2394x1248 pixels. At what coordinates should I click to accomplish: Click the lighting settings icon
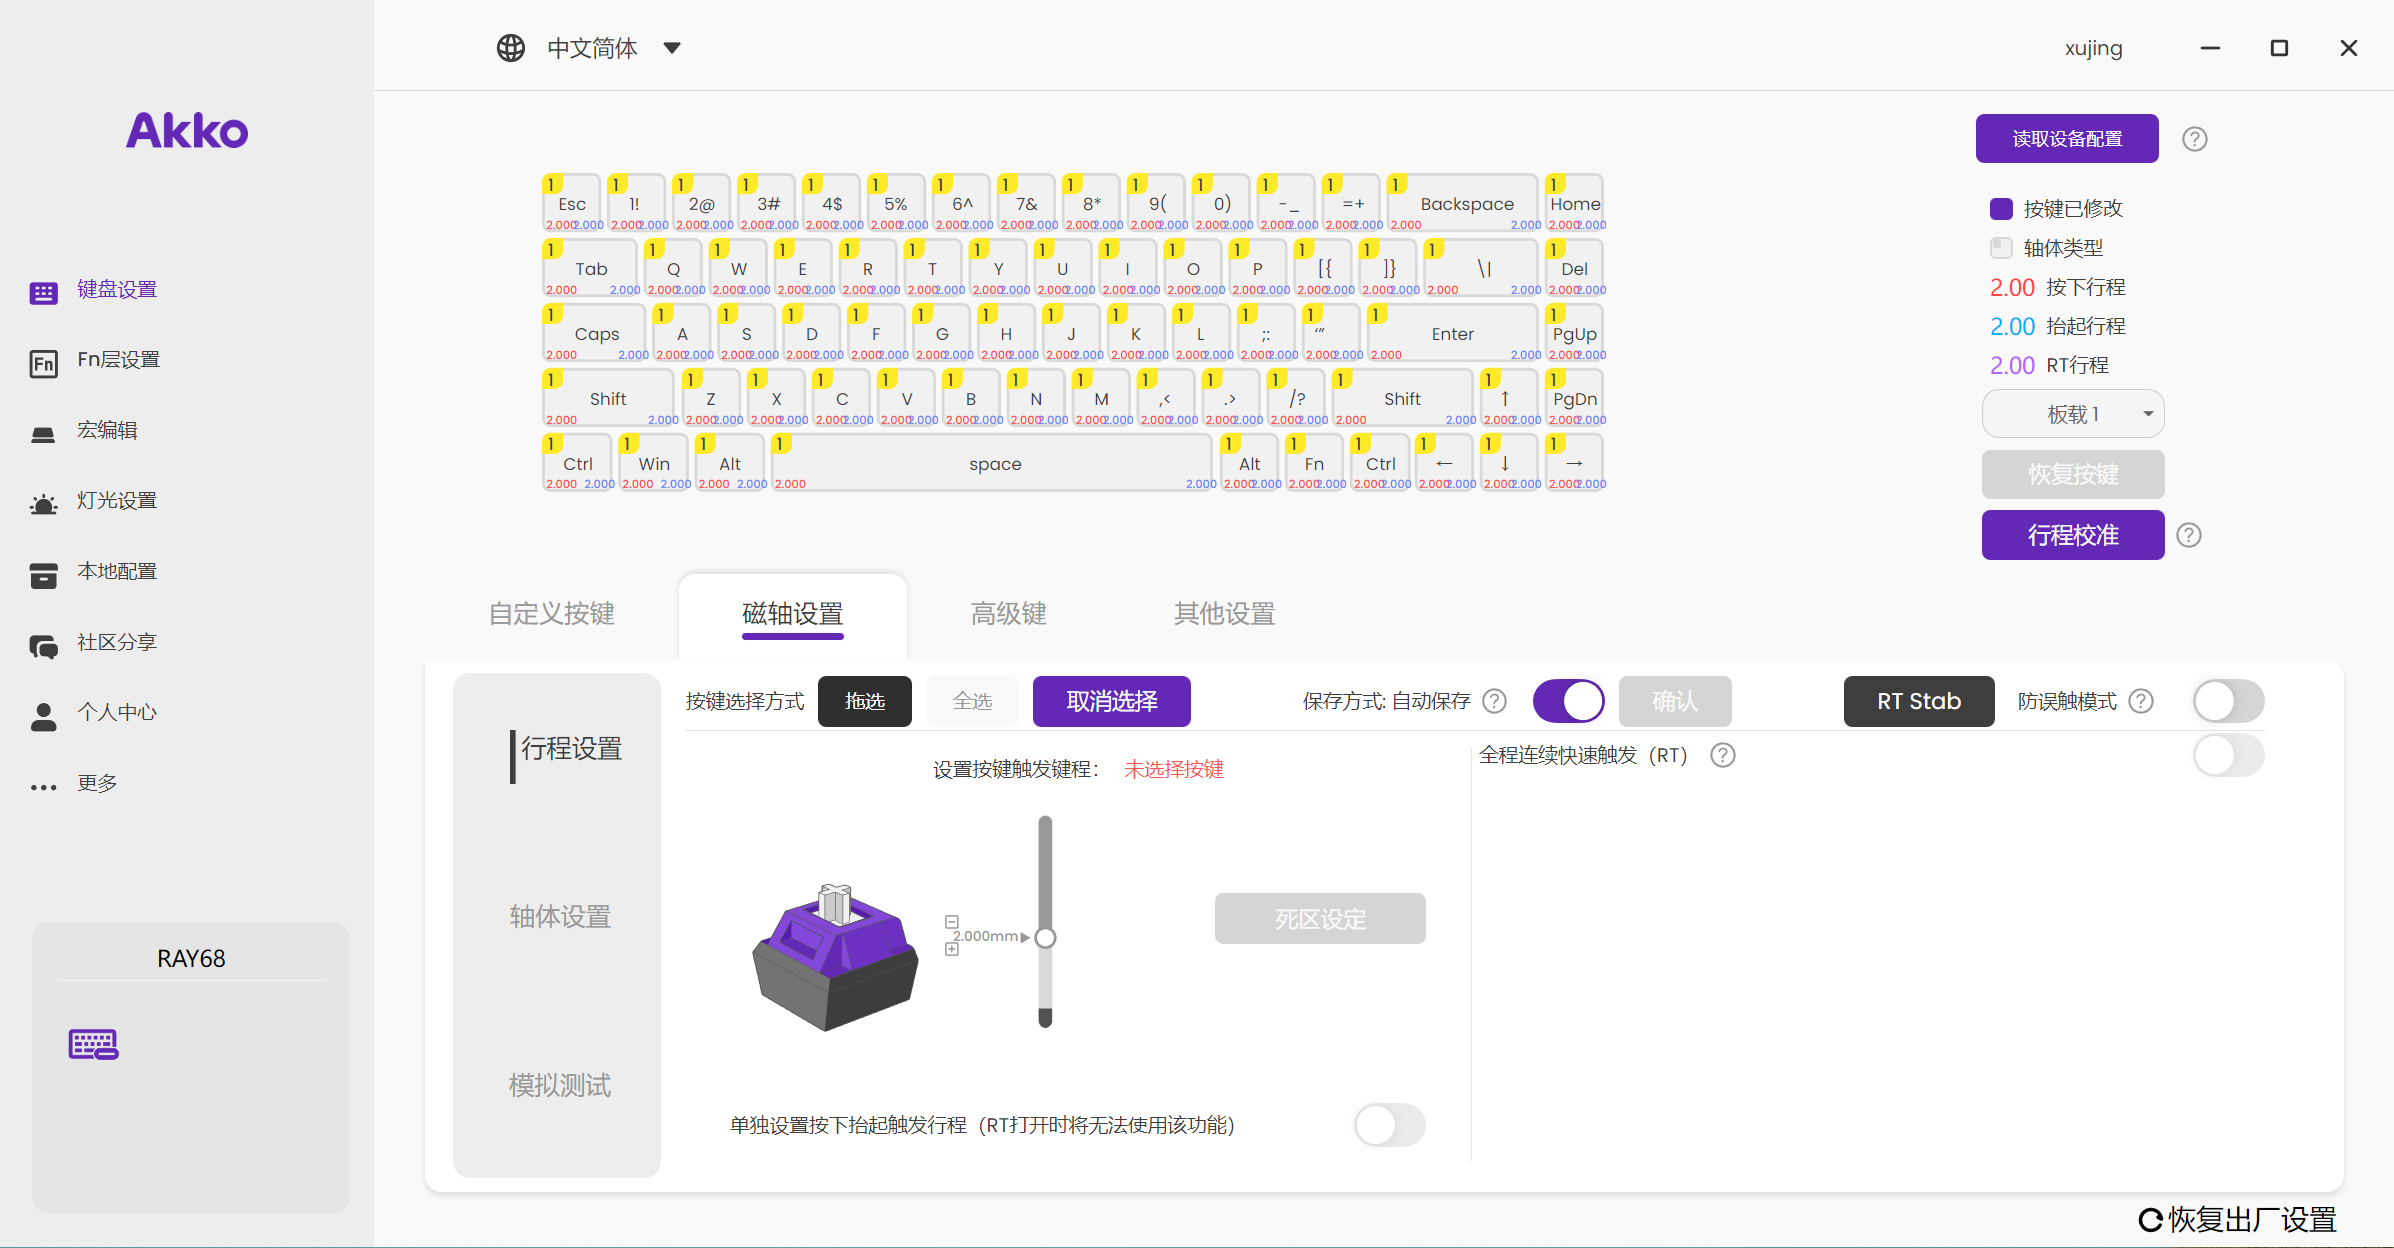(43, 503)
